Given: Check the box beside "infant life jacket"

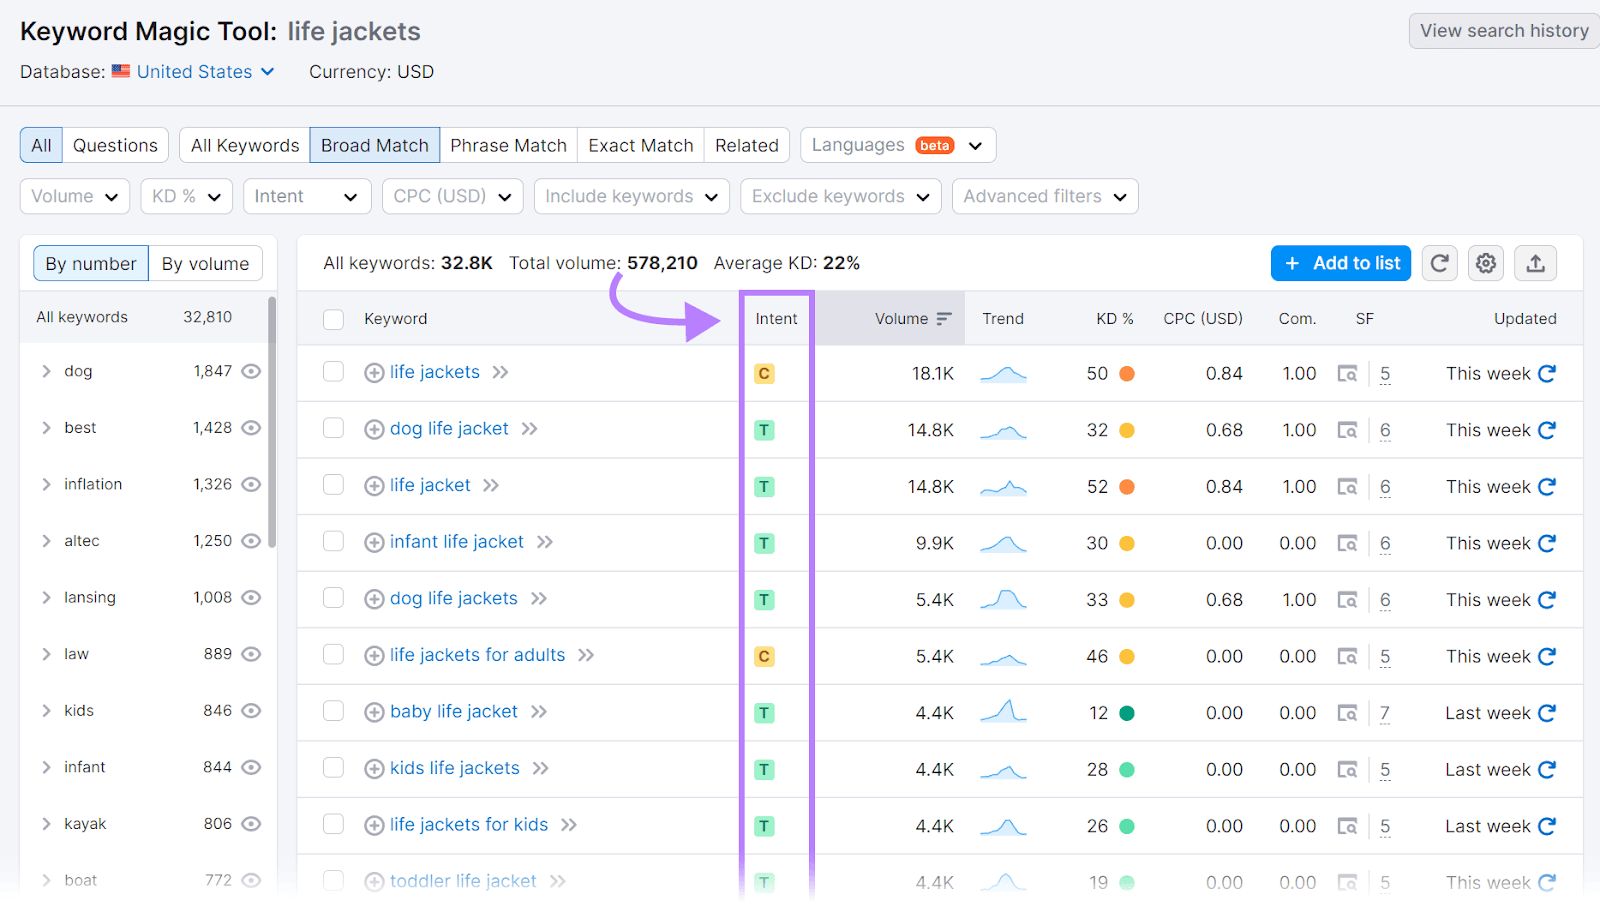Looking at the screenshot, I should pos(333,541).
